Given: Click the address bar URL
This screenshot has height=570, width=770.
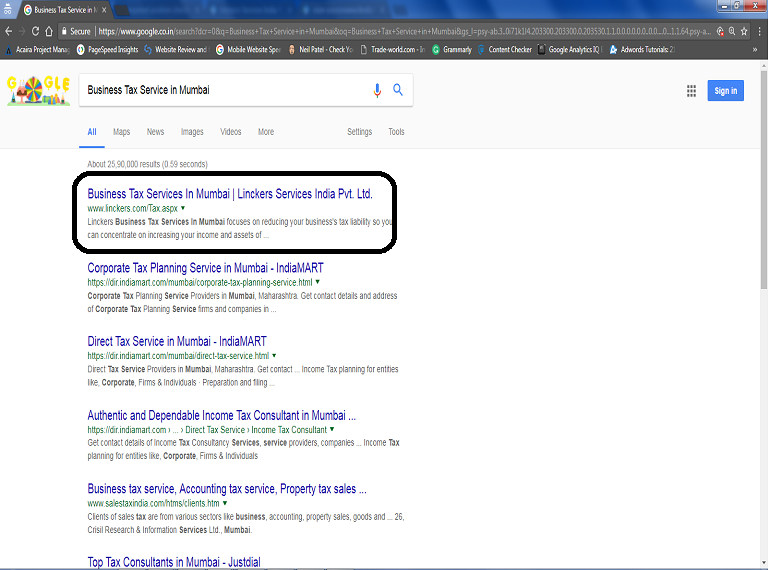Looking at the screenshot, I should 405,31.
